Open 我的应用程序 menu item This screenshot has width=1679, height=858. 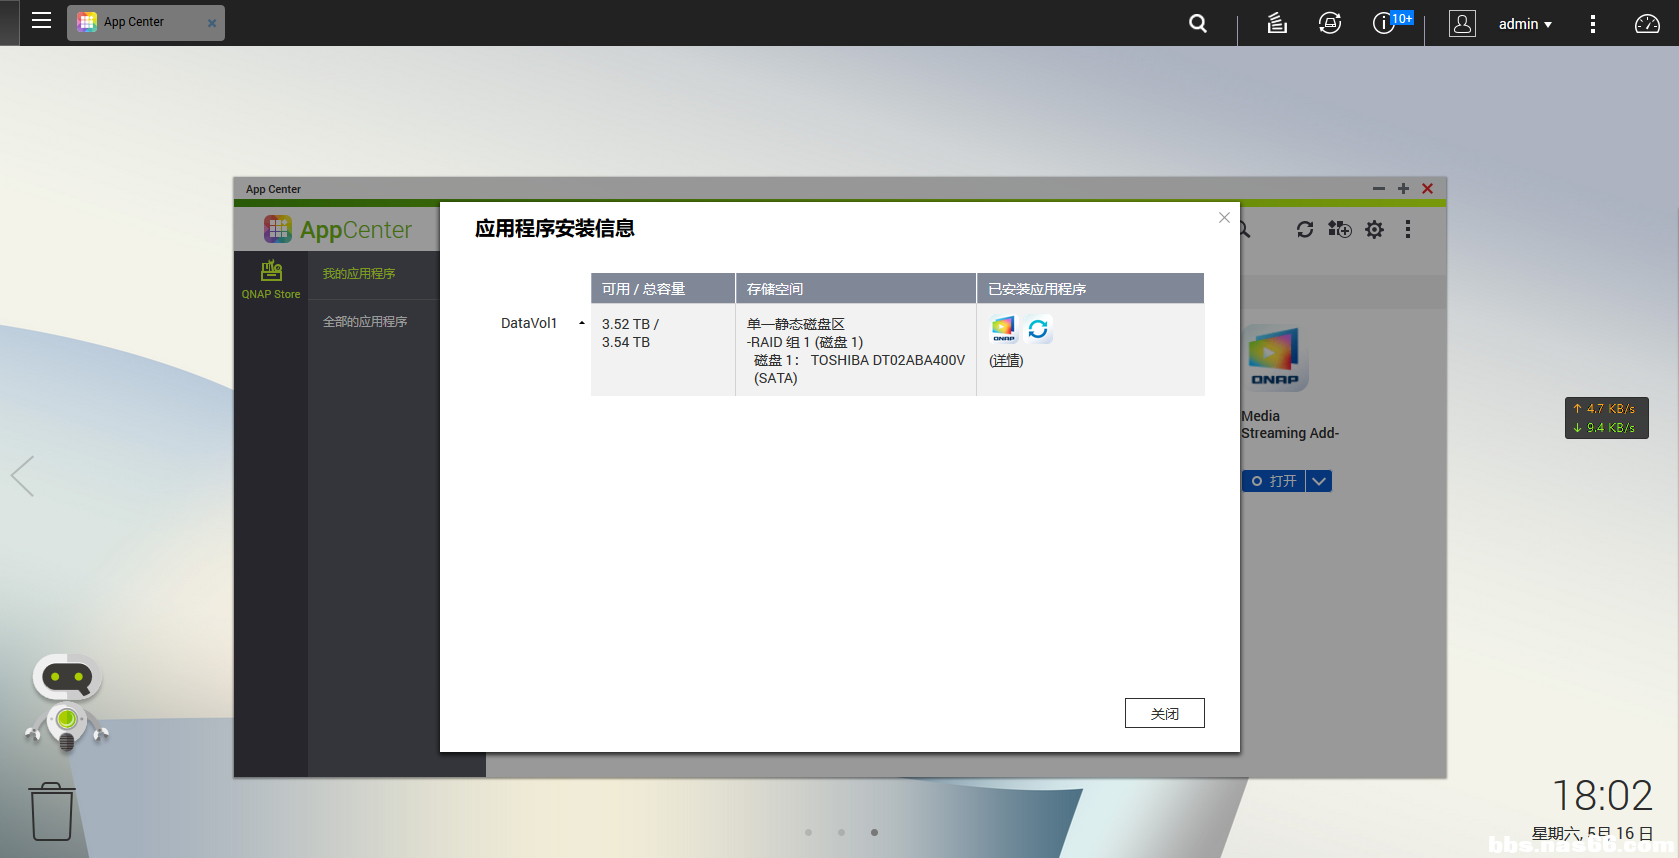pos(359,273)
